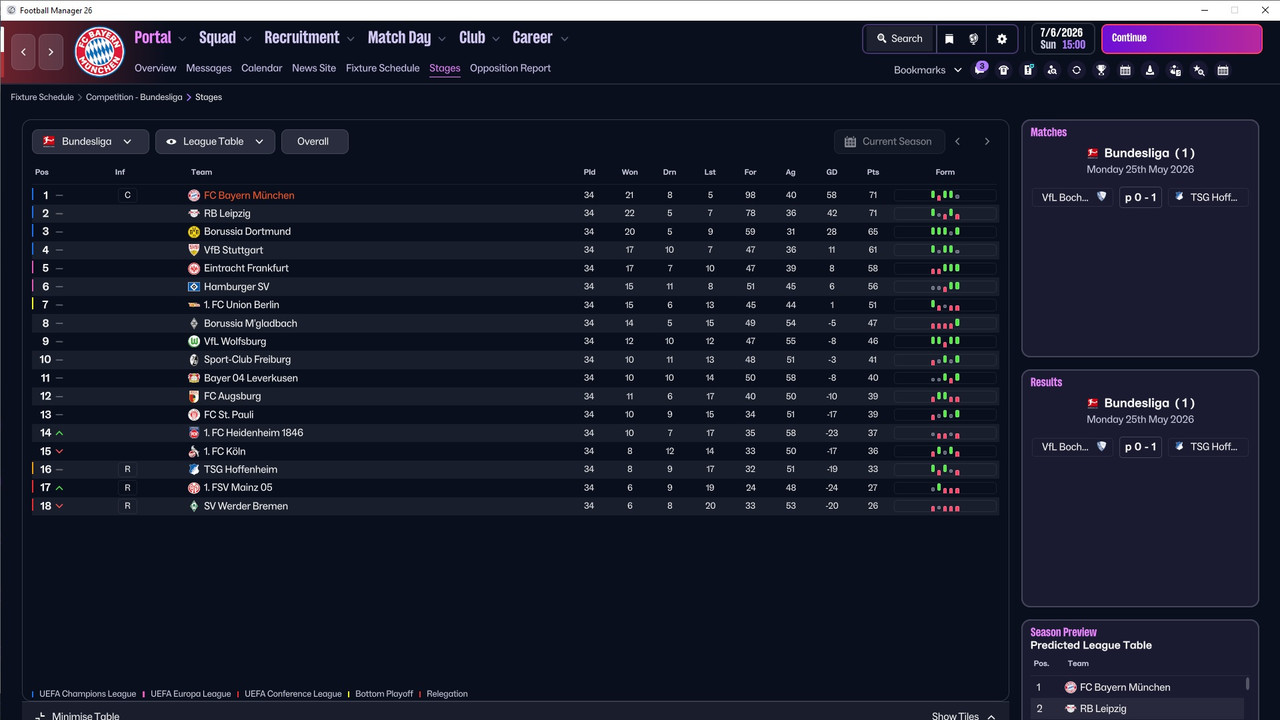Open the bookmark icon next to Search
The height and width of the screenshot is (720, 1280).
[949, 39]
